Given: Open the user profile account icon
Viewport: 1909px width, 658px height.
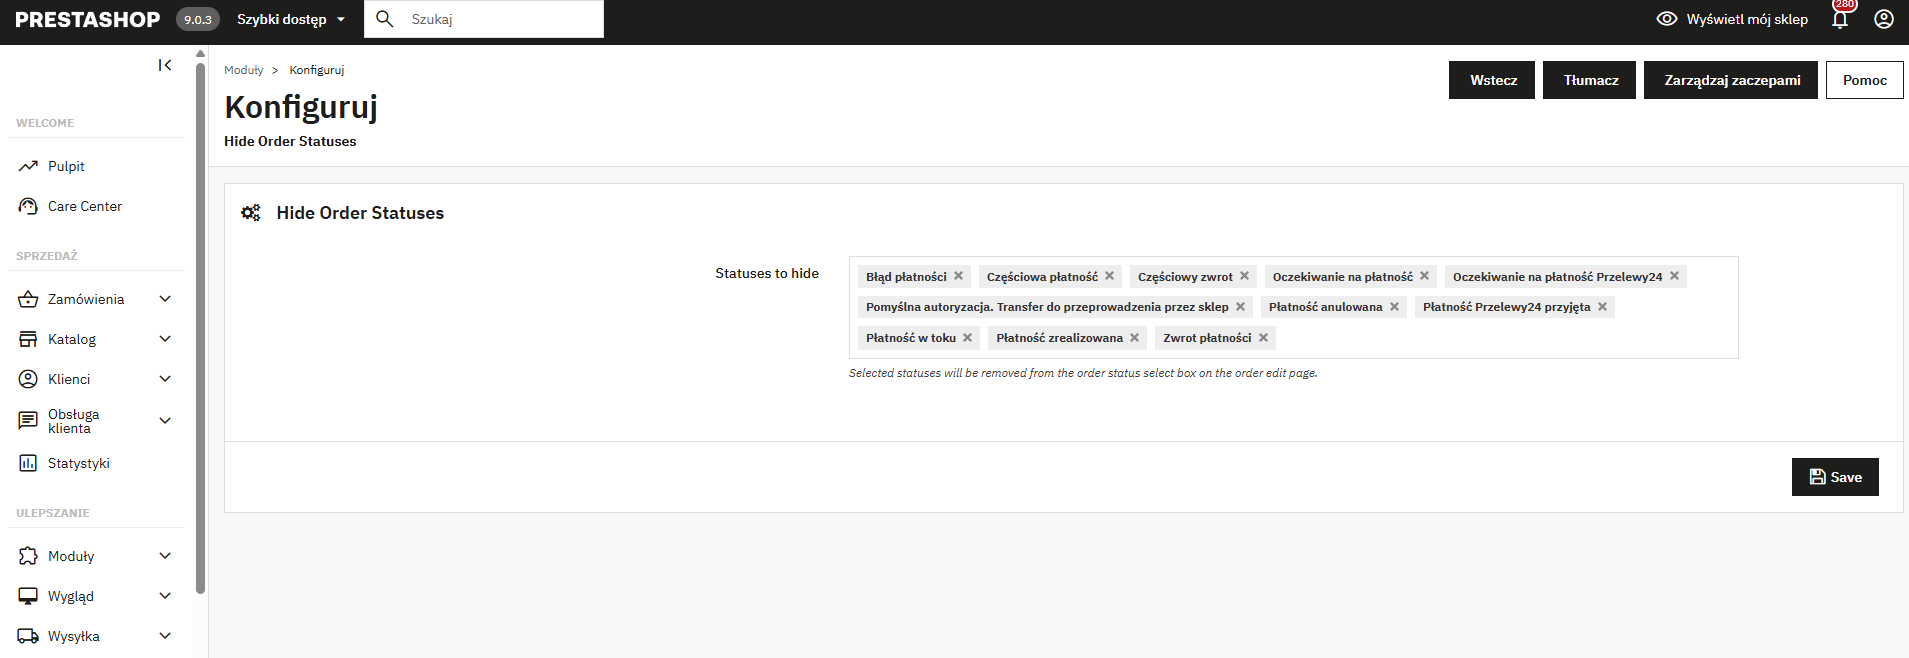Looking at the screenshot, I should coord(1884,19).
